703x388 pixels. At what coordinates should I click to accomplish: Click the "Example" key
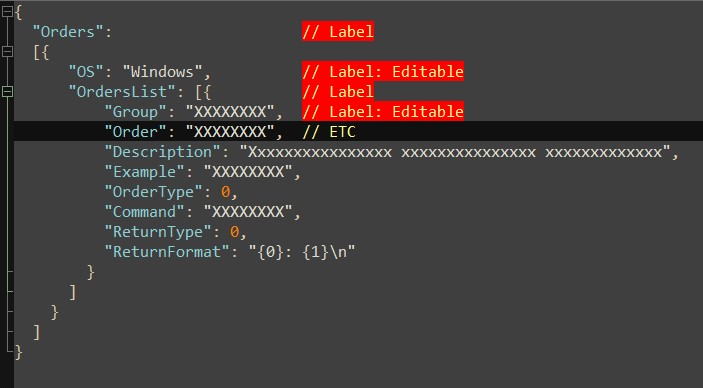[144, 172]
